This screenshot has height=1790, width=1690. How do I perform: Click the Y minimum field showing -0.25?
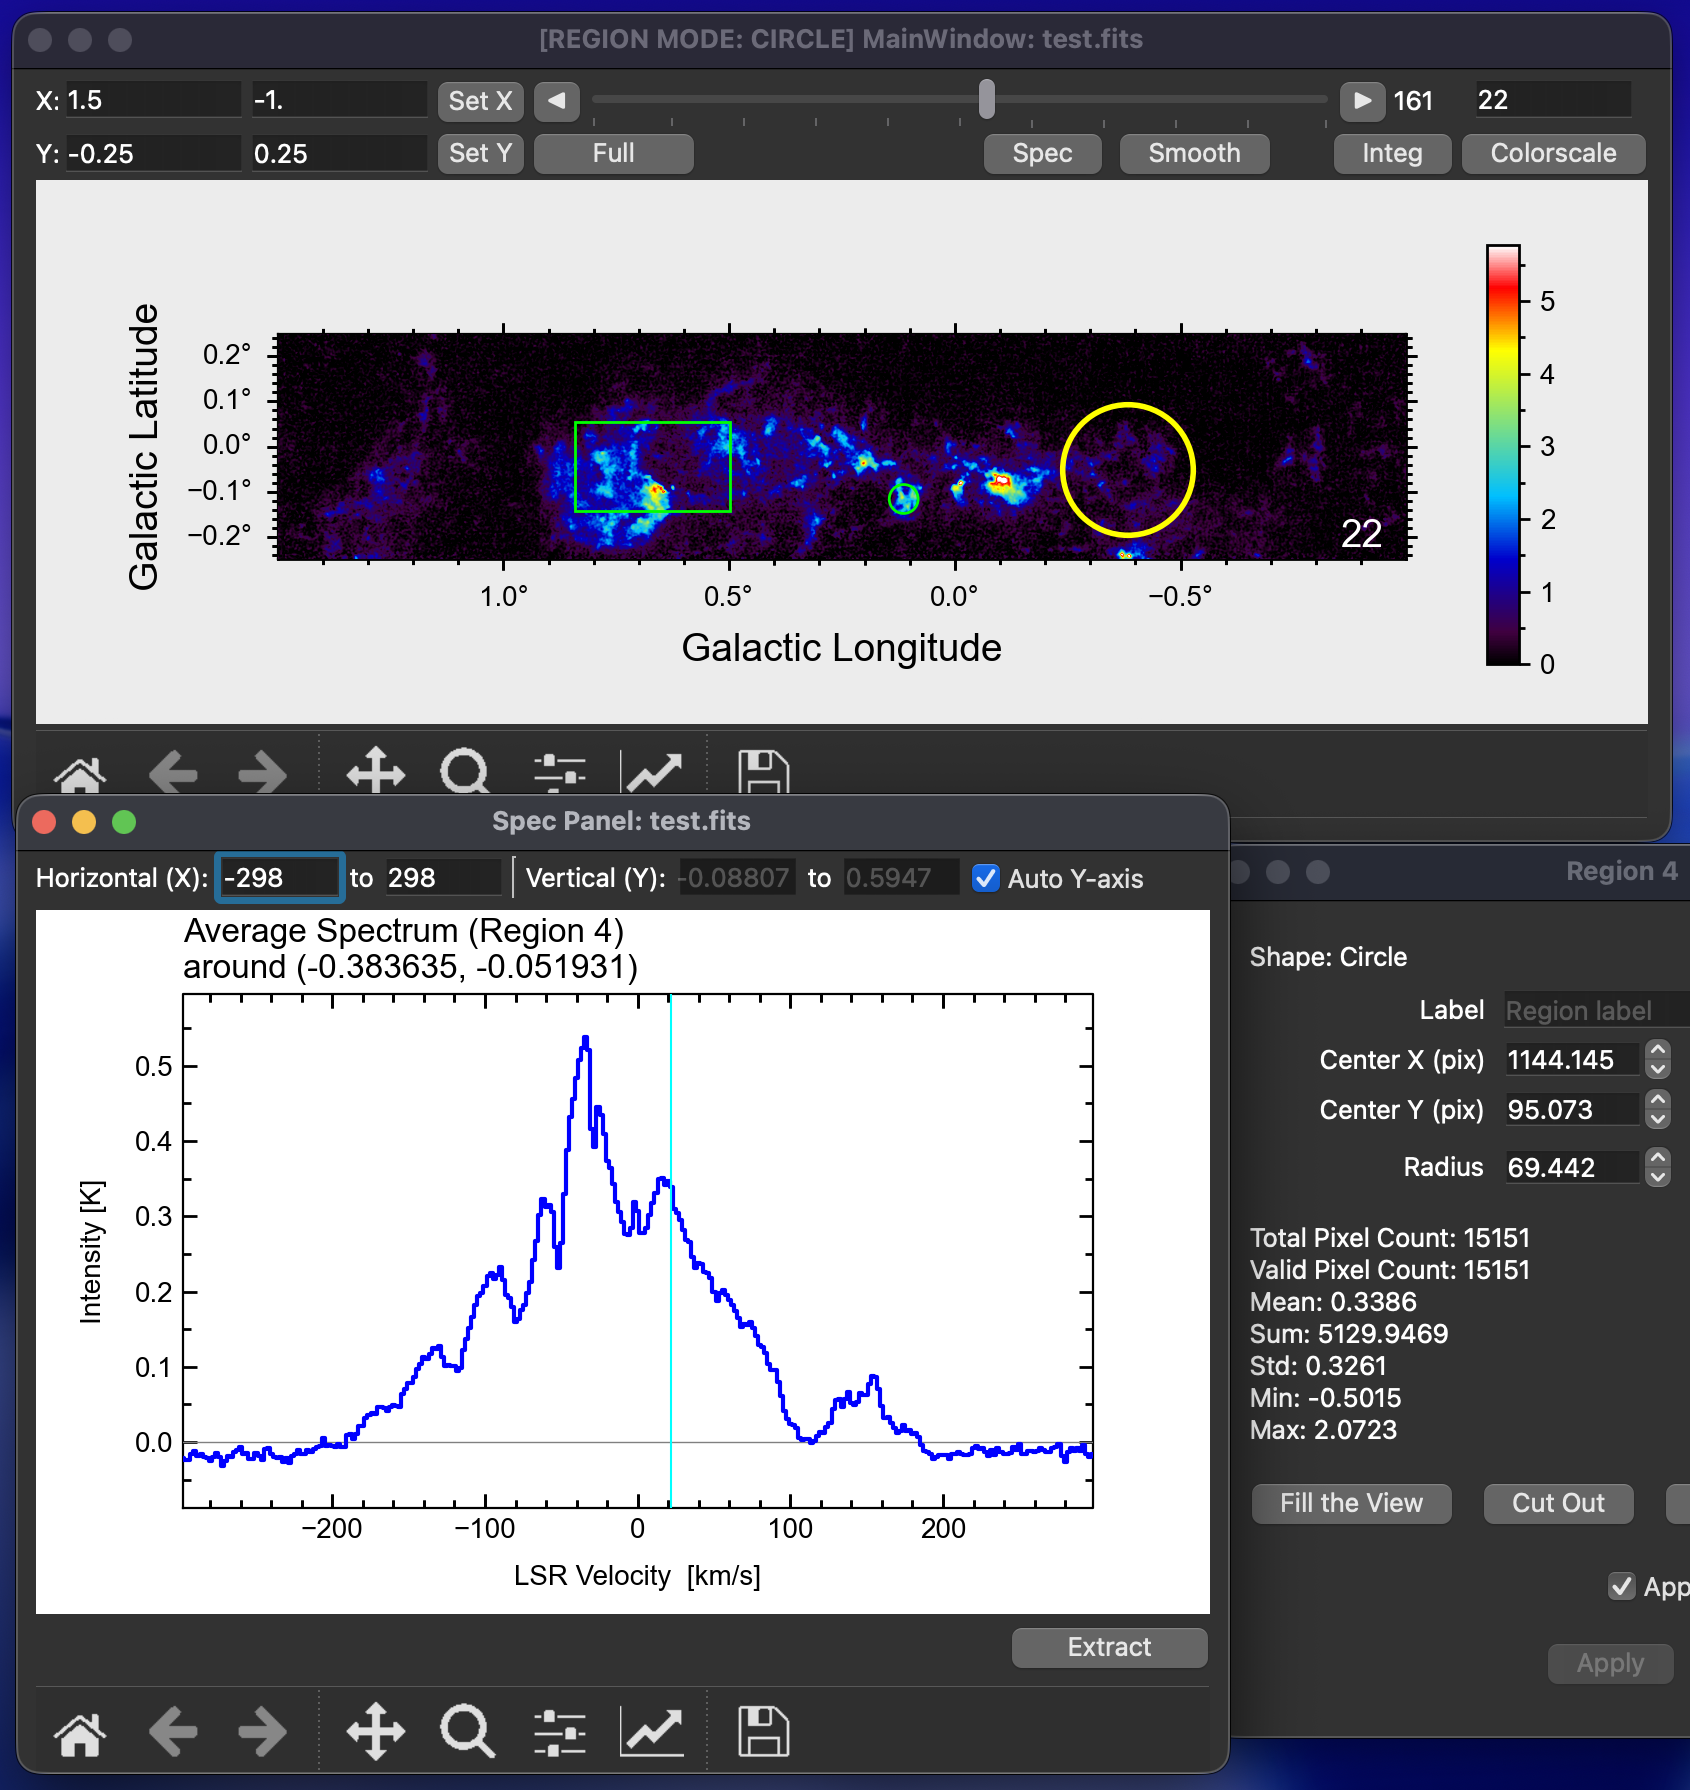(x=153, y=154)
